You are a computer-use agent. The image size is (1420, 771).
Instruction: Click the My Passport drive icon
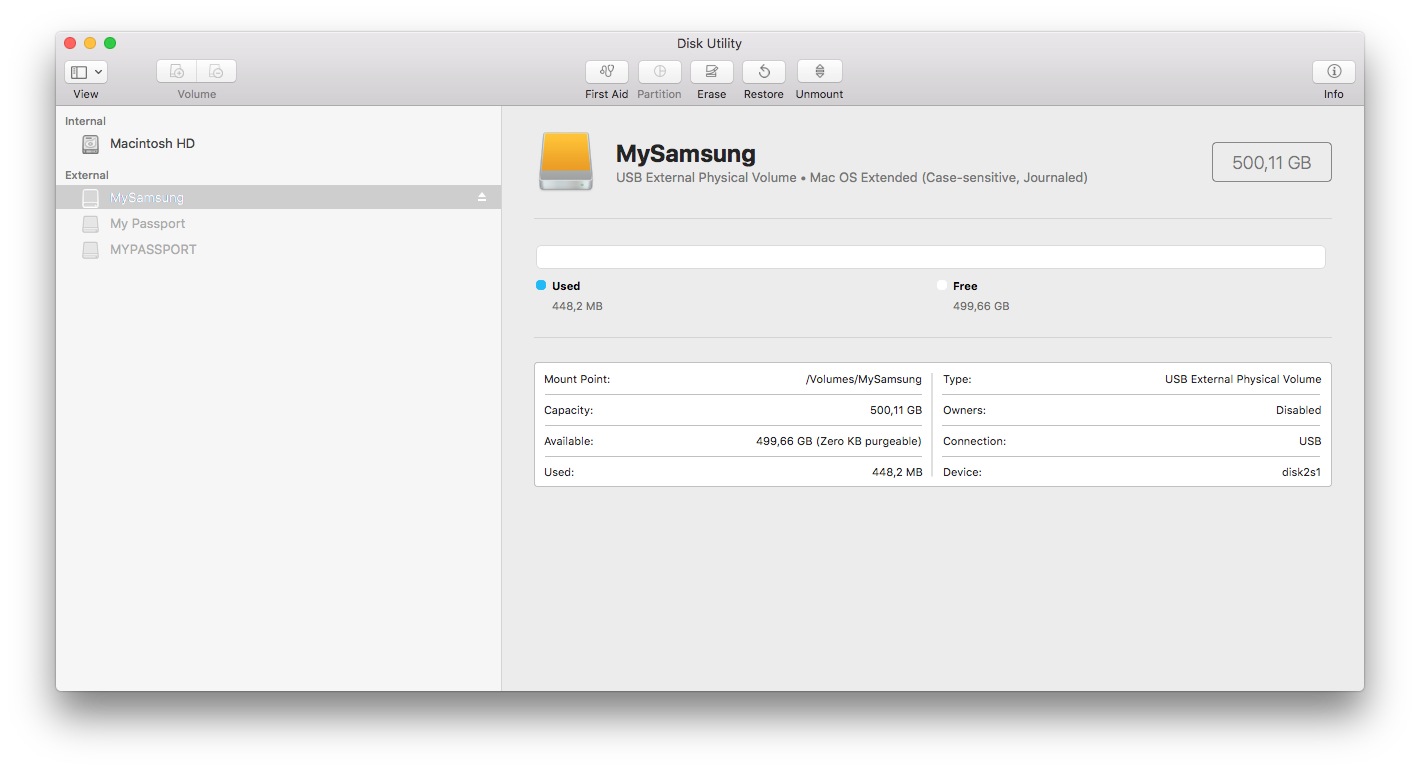(x=91, y=224)
